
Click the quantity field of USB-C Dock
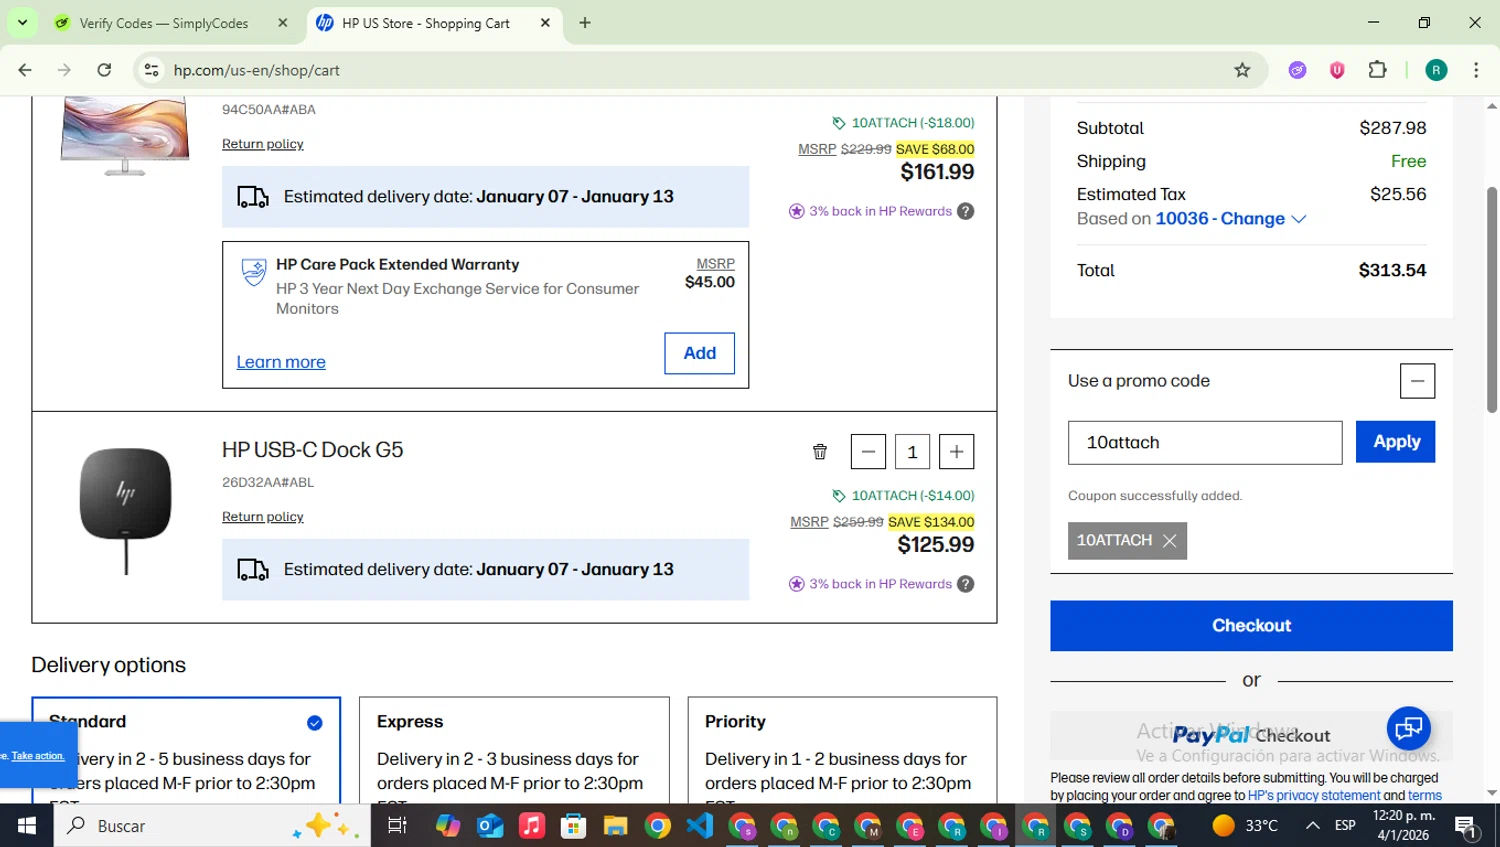(912, 452)
